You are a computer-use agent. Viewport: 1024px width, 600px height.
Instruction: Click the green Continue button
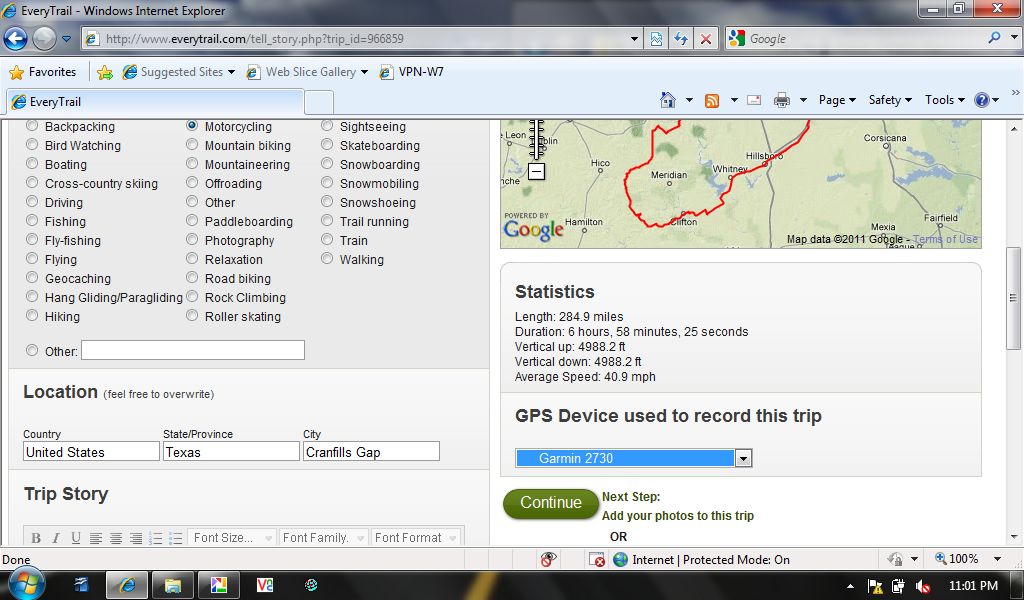(x=551, y=503)
